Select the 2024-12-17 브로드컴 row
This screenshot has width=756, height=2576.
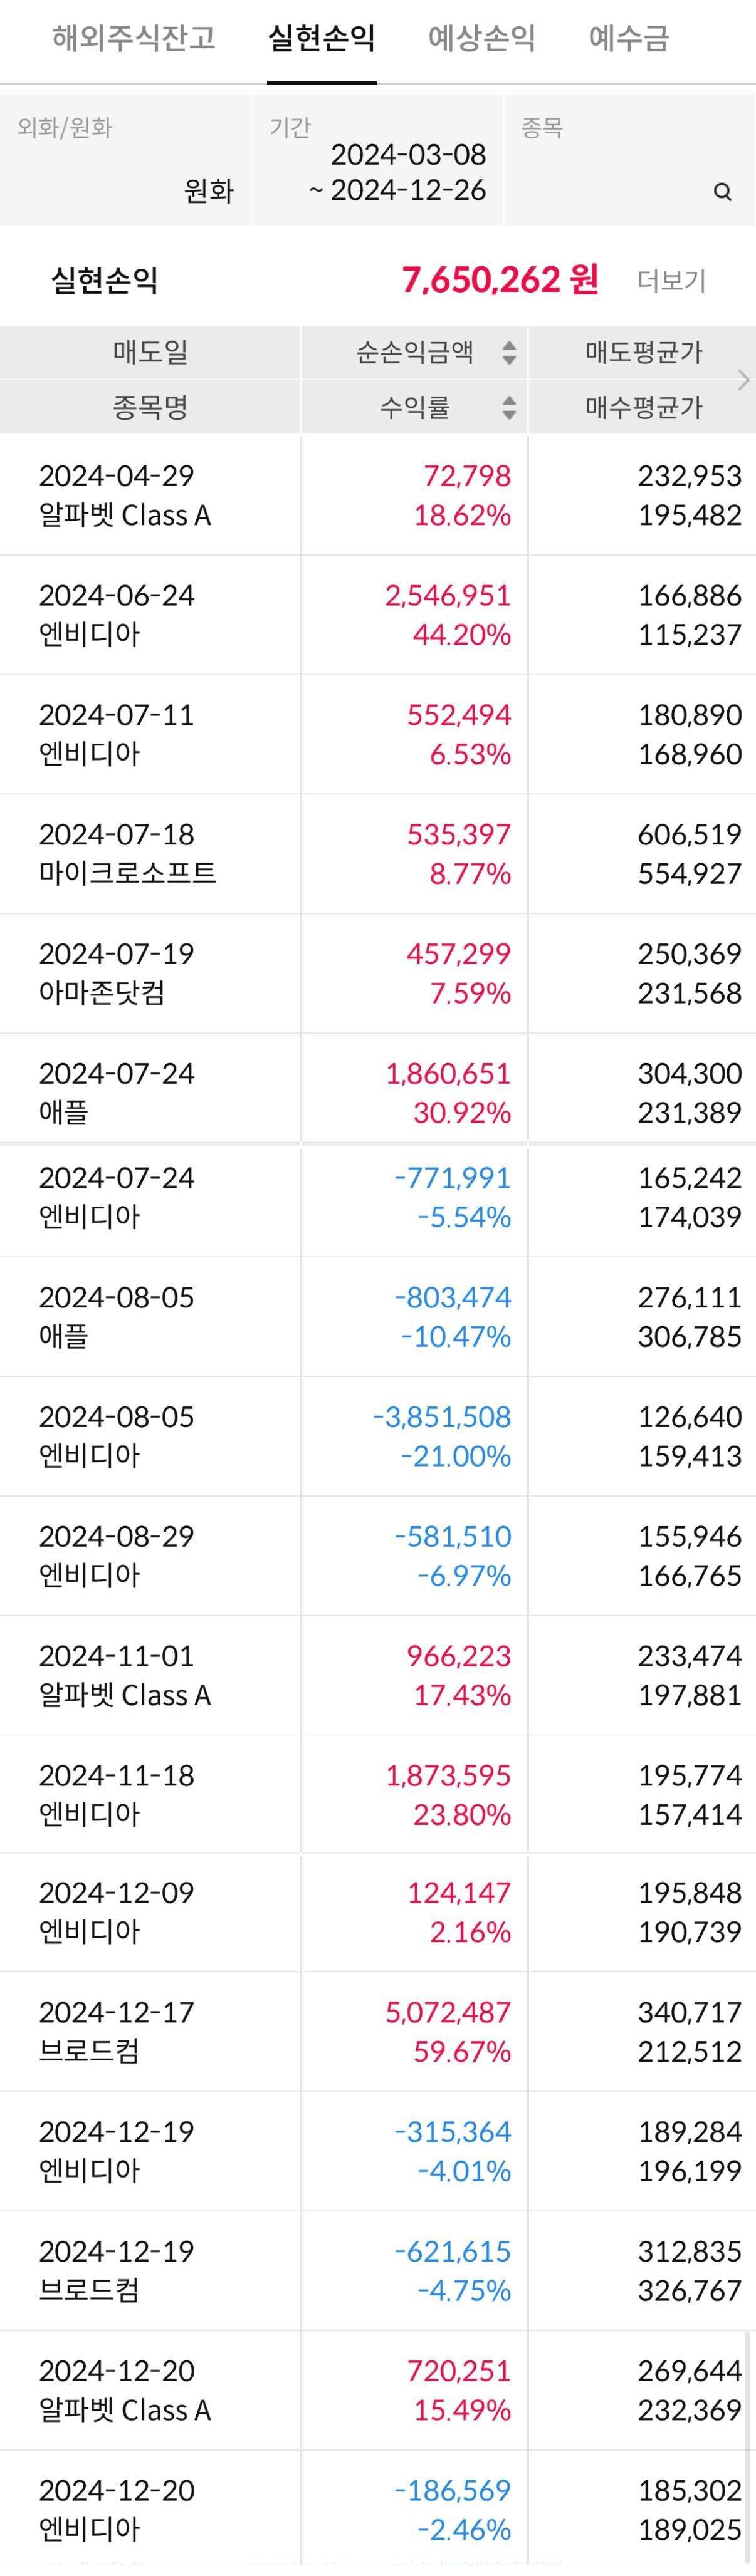click(378, 2031)
